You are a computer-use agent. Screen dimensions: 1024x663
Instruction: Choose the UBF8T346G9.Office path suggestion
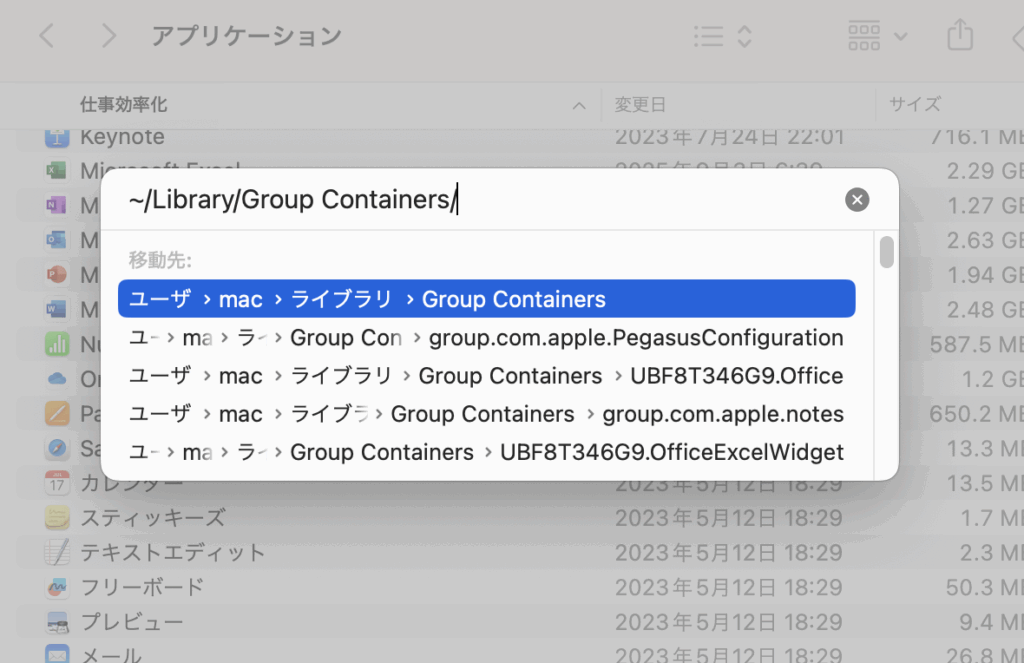click(486, 376)
